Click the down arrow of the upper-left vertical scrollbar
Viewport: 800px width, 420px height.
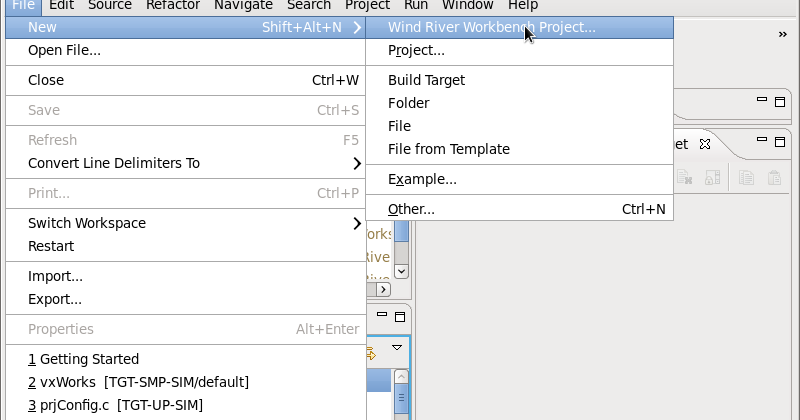coord(401,270)
